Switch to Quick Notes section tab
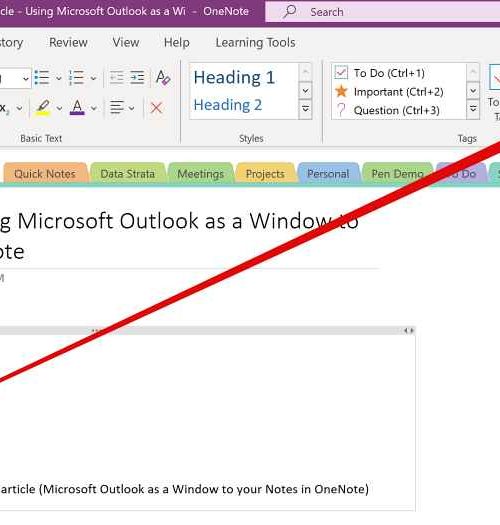The width and height of the screenshot is (500, 525). click(x=45, y=174)
